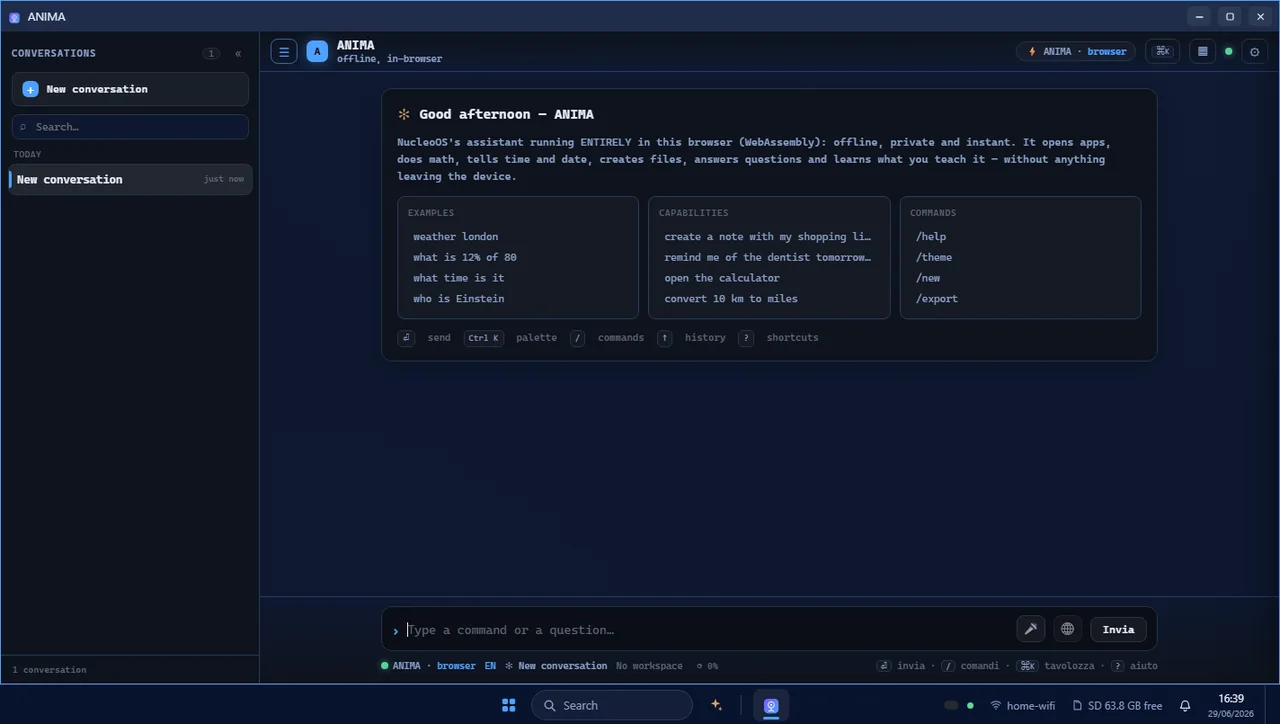This screenshot has height=724, width=1280.
Task: Select 'remind me of the dentist tomorrow…' capability
Action: click(769, 258)
